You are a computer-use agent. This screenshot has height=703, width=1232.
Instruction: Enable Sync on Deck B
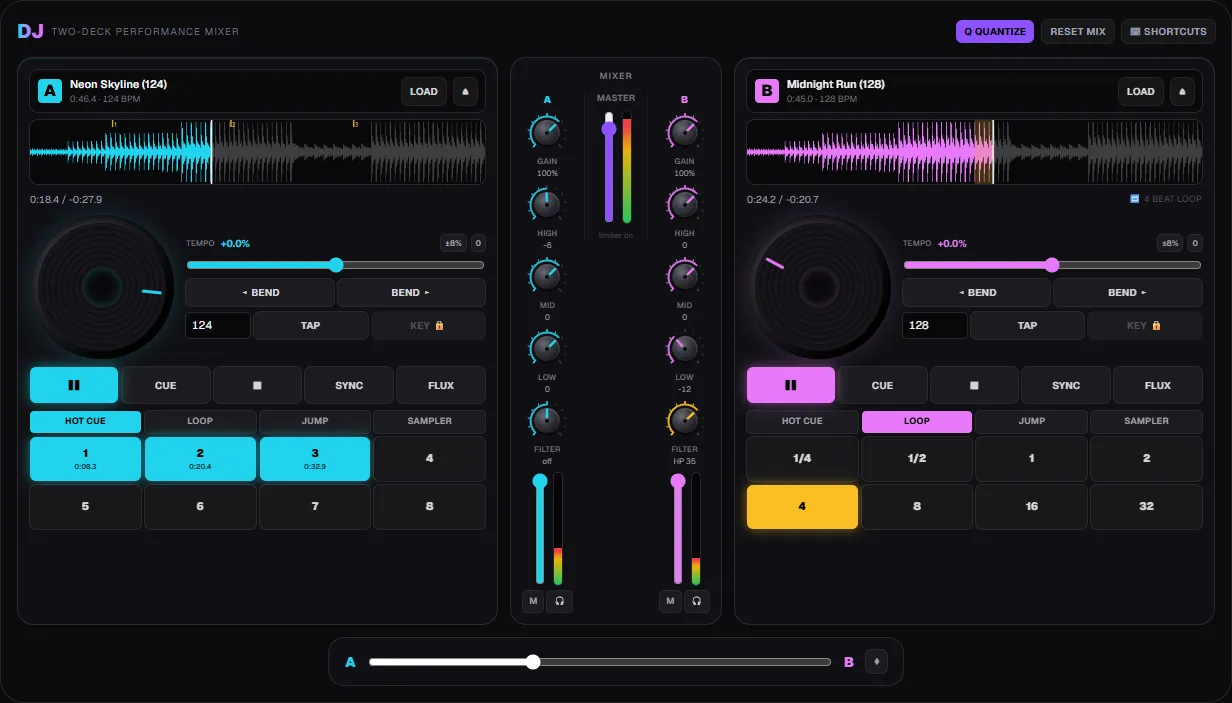1066,385
